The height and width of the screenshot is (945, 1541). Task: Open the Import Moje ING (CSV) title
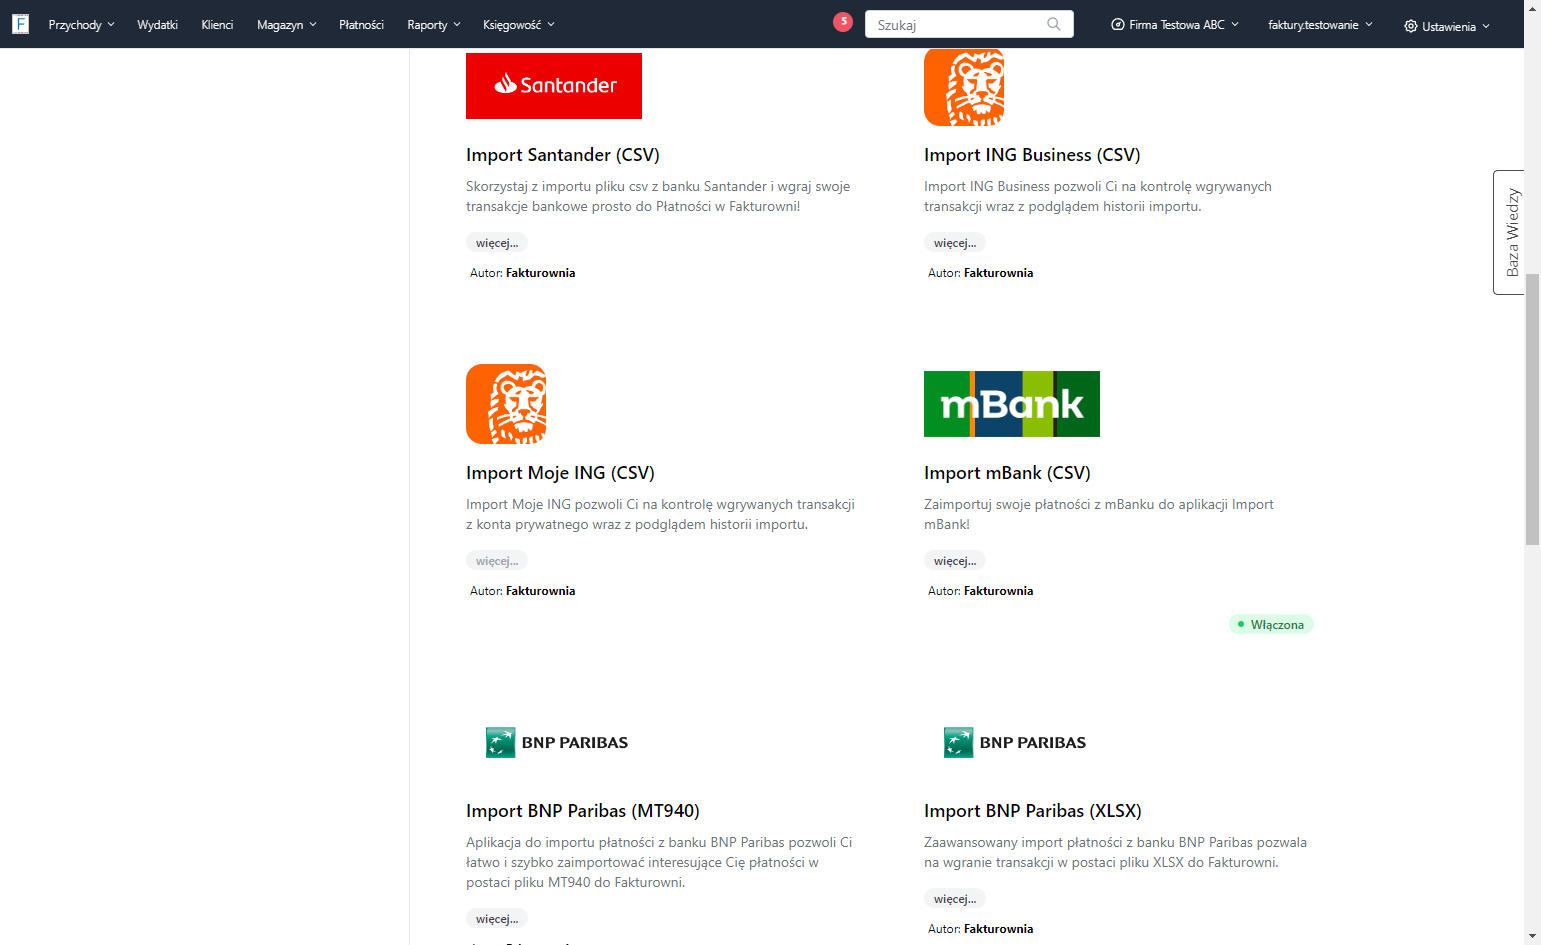560,473
